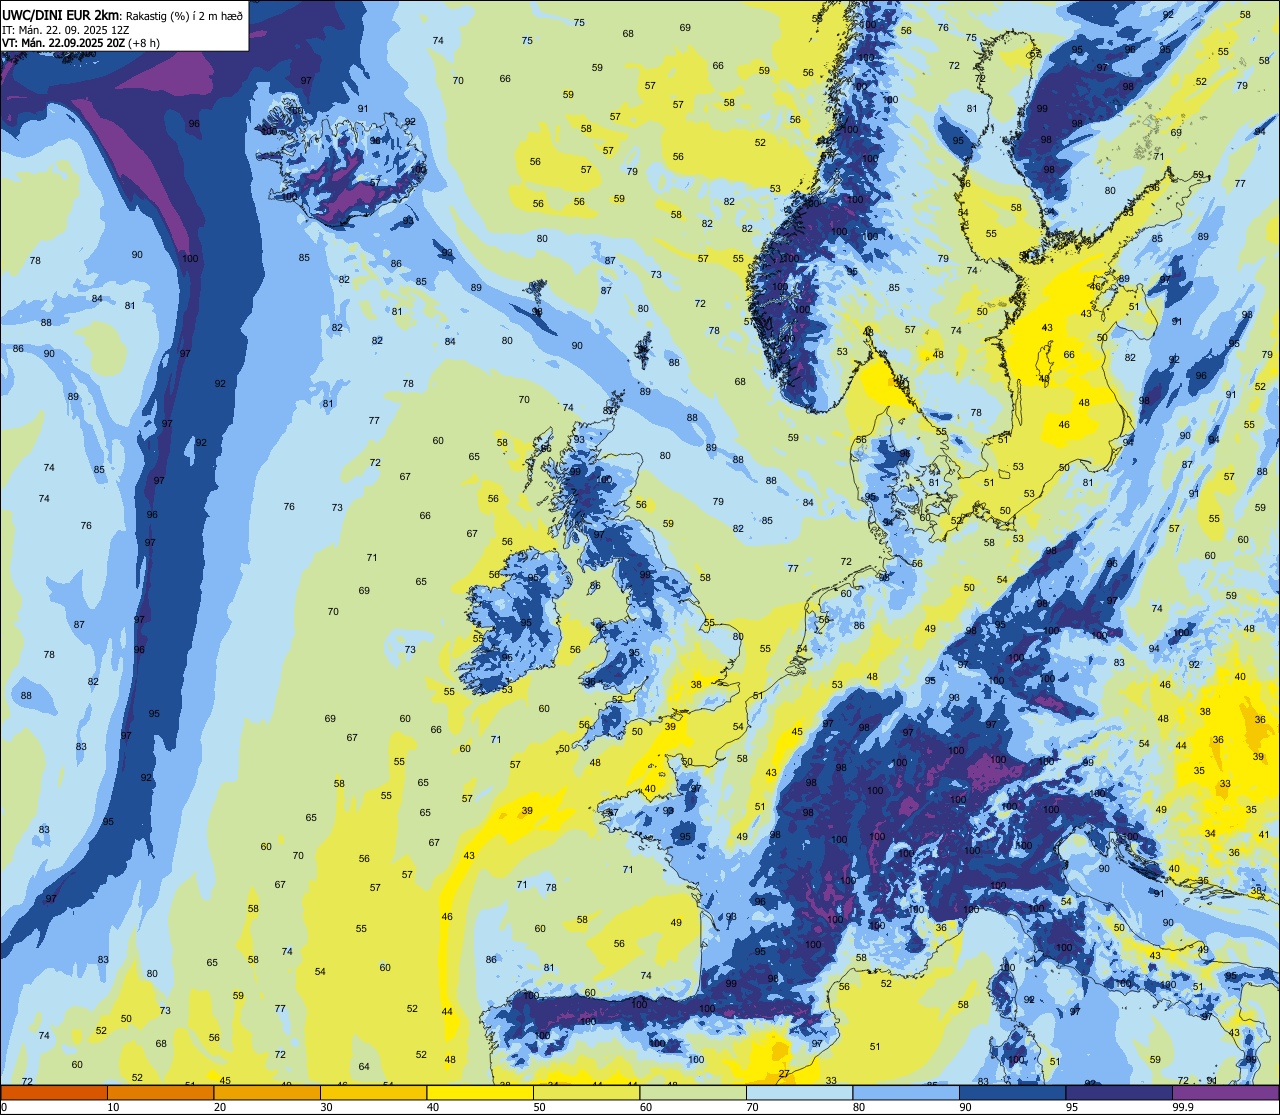The image size is (1280, 1115).
Task: Click the init time line IT: Mán. 22. 09. 2025 12Z
Action: click(x=66, y=29)
